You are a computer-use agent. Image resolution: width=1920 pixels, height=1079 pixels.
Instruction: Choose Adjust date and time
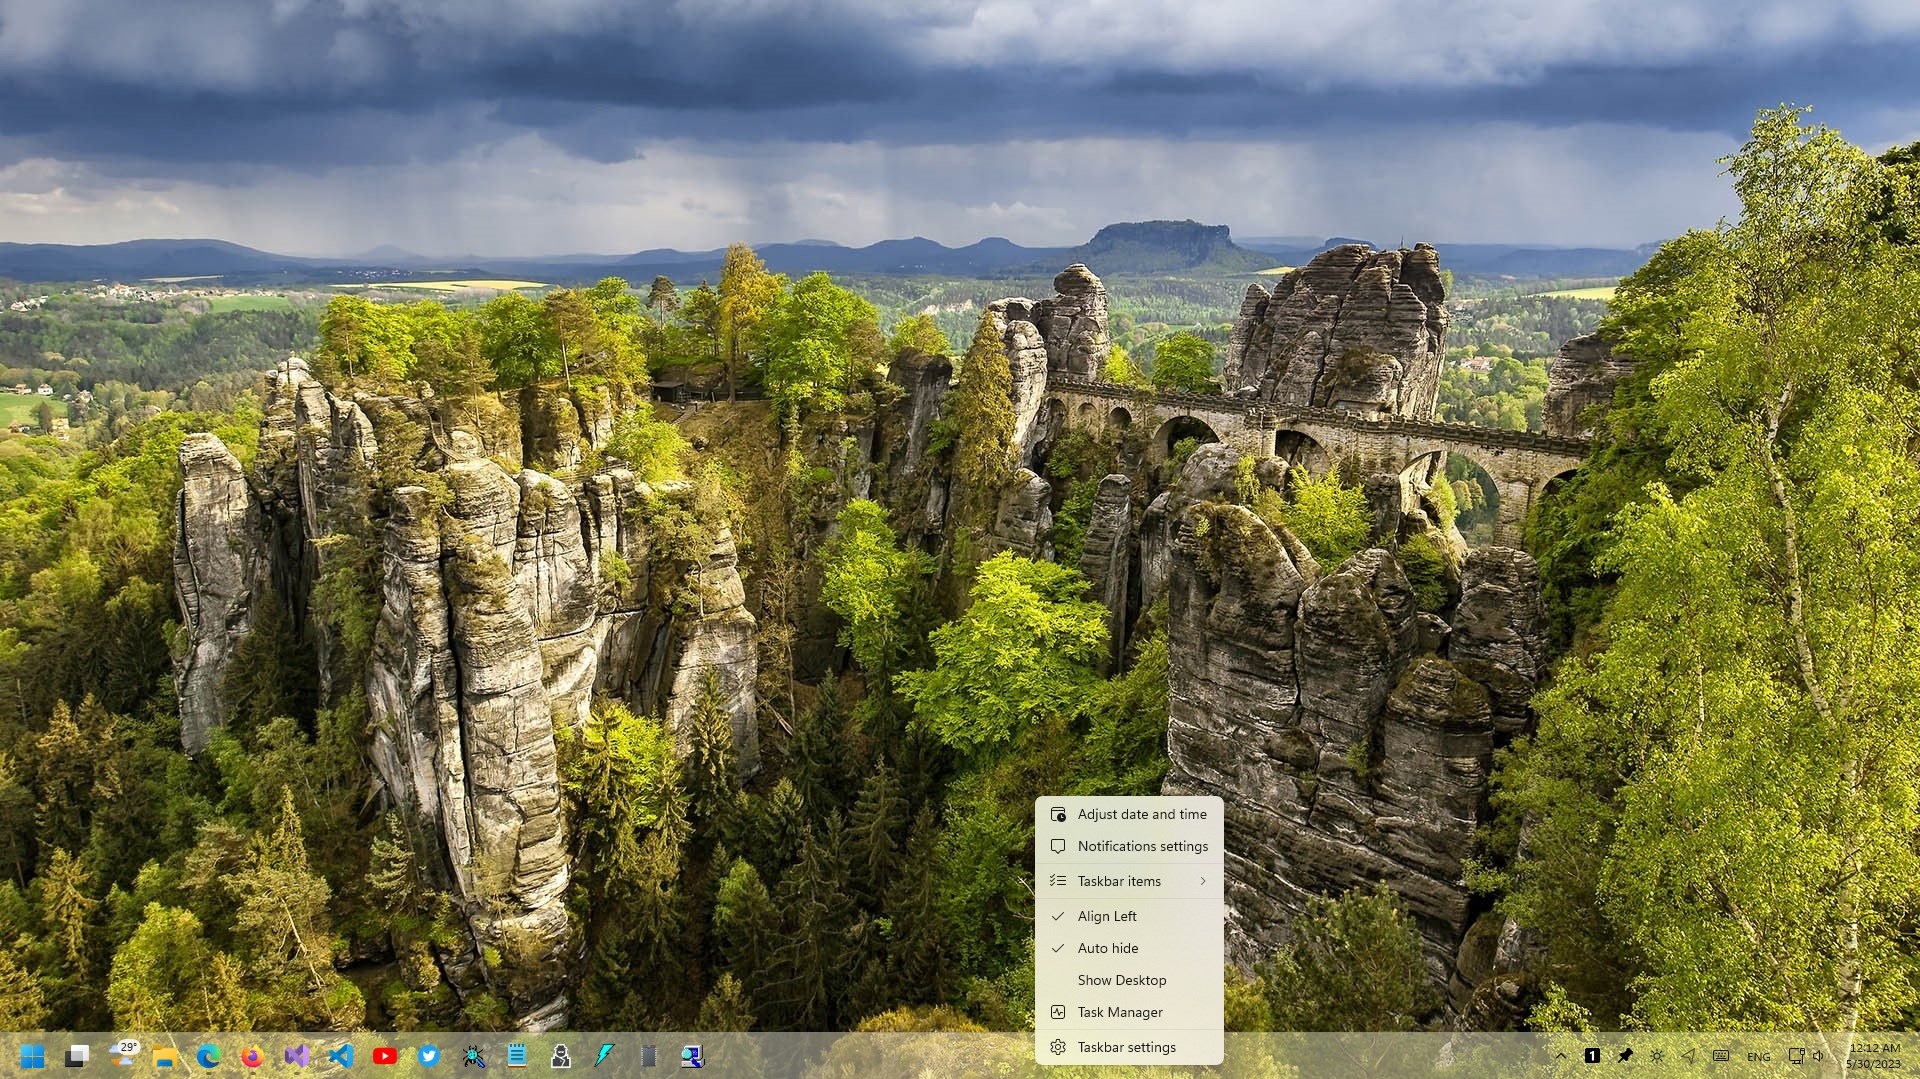tap(1129, 815)
